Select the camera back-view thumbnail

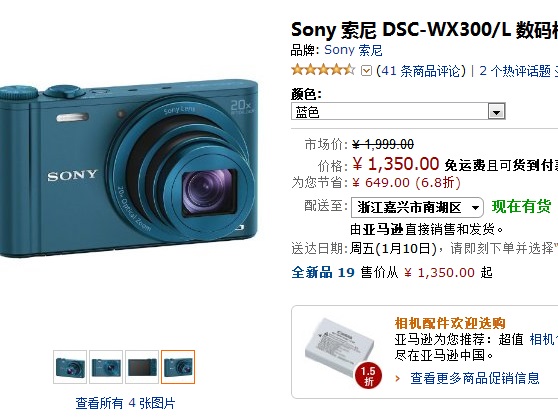(x=142, y=367)
